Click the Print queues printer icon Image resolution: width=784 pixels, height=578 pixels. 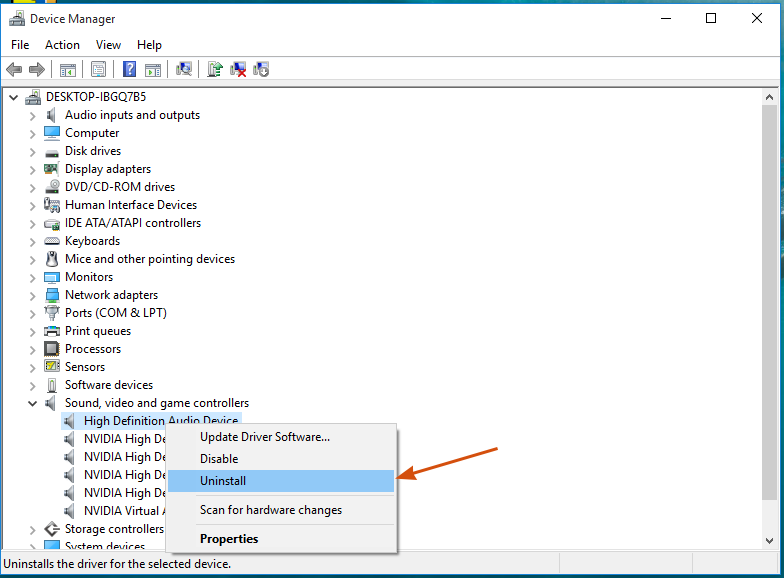pos(52,331)
